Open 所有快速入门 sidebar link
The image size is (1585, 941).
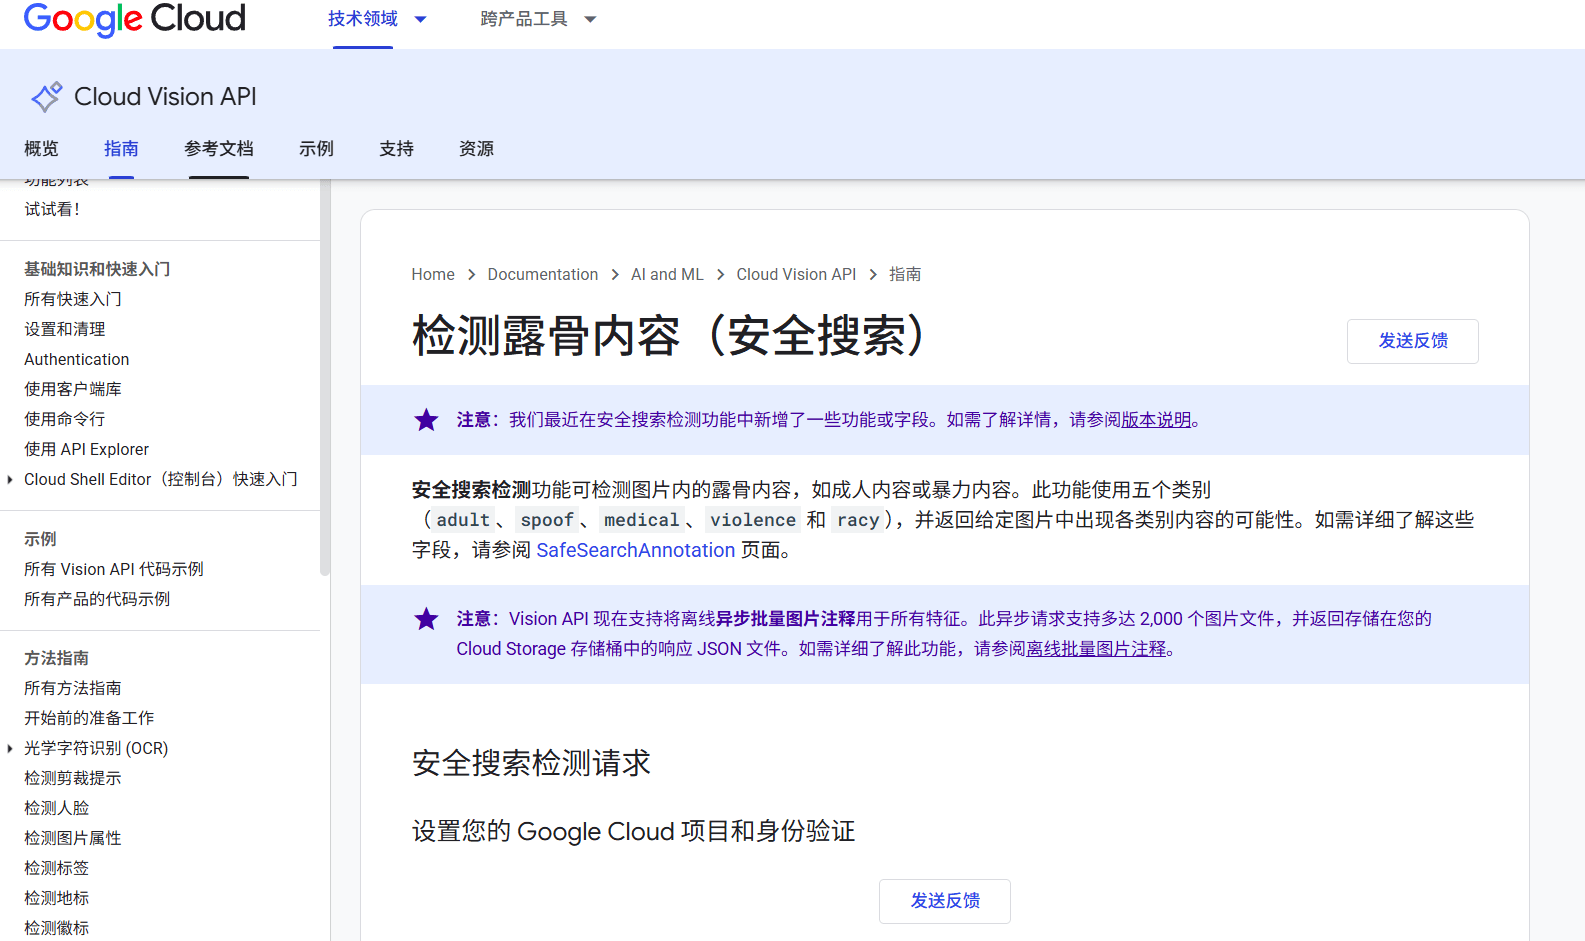click(x=73, y=299)
